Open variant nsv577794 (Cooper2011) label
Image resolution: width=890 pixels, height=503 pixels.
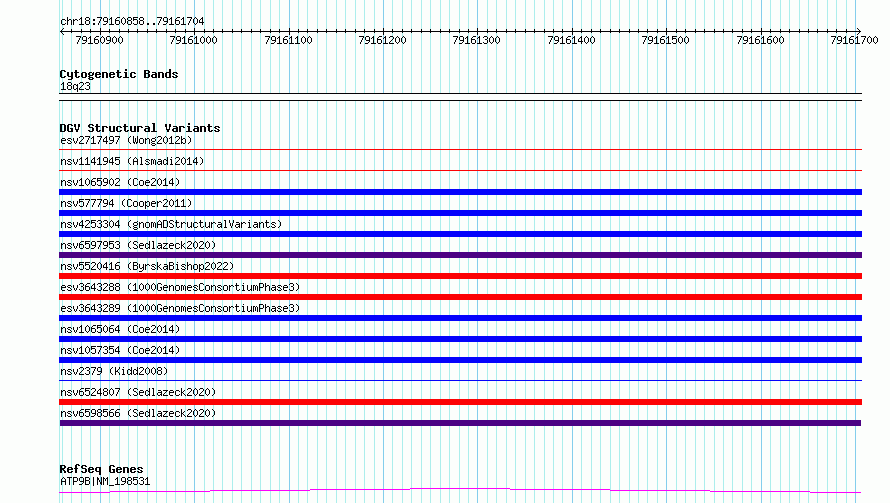pyautogui.click(x=126, y=203)
